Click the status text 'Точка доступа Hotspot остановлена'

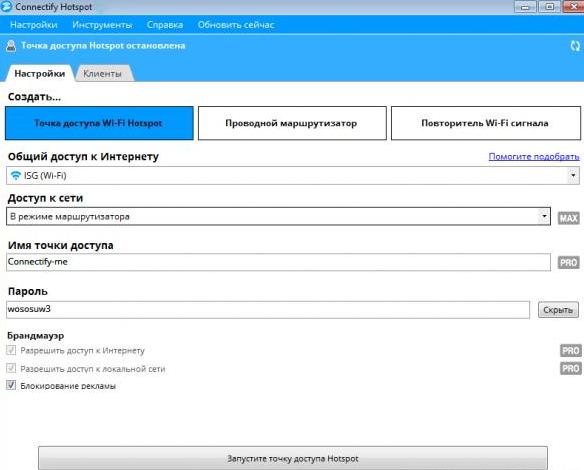point(103,46)
